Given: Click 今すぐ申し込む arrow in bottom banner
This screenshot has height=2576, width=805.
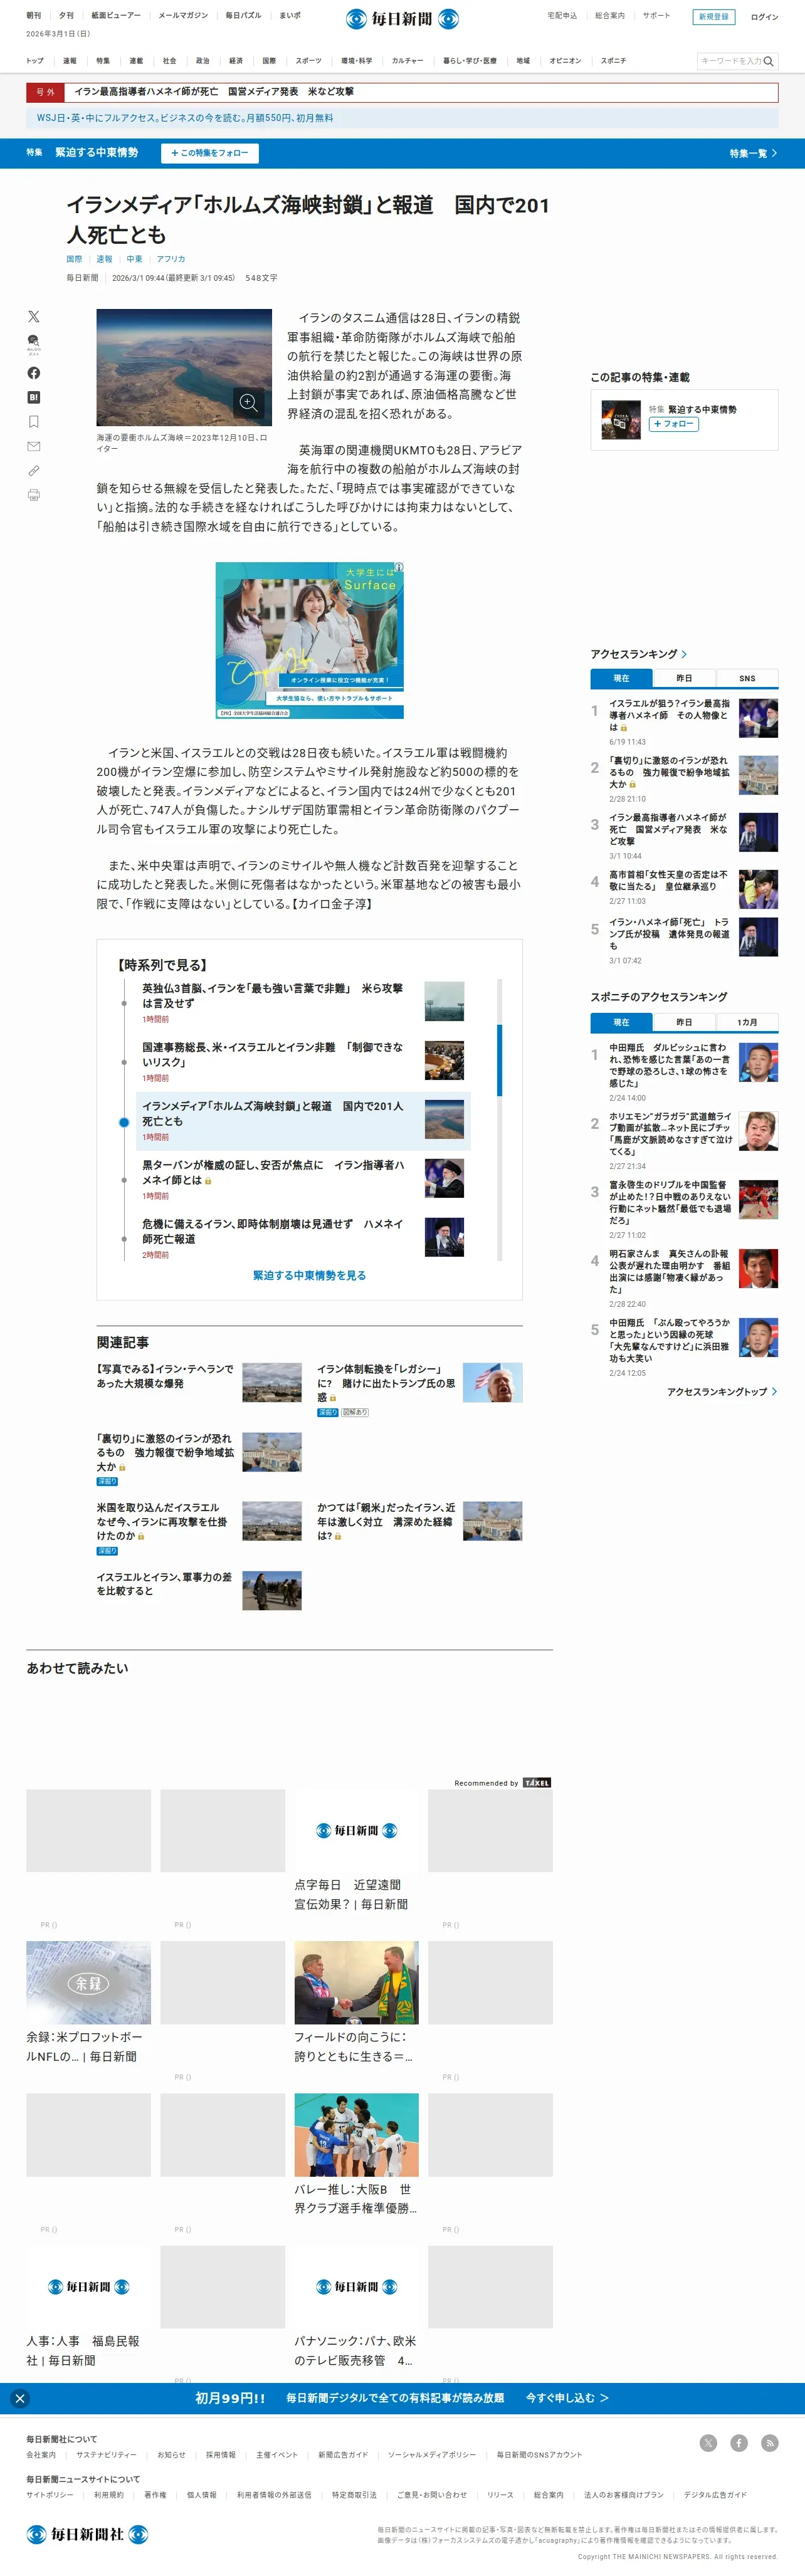Looking at the screenshot, I should coord(567,2398).
